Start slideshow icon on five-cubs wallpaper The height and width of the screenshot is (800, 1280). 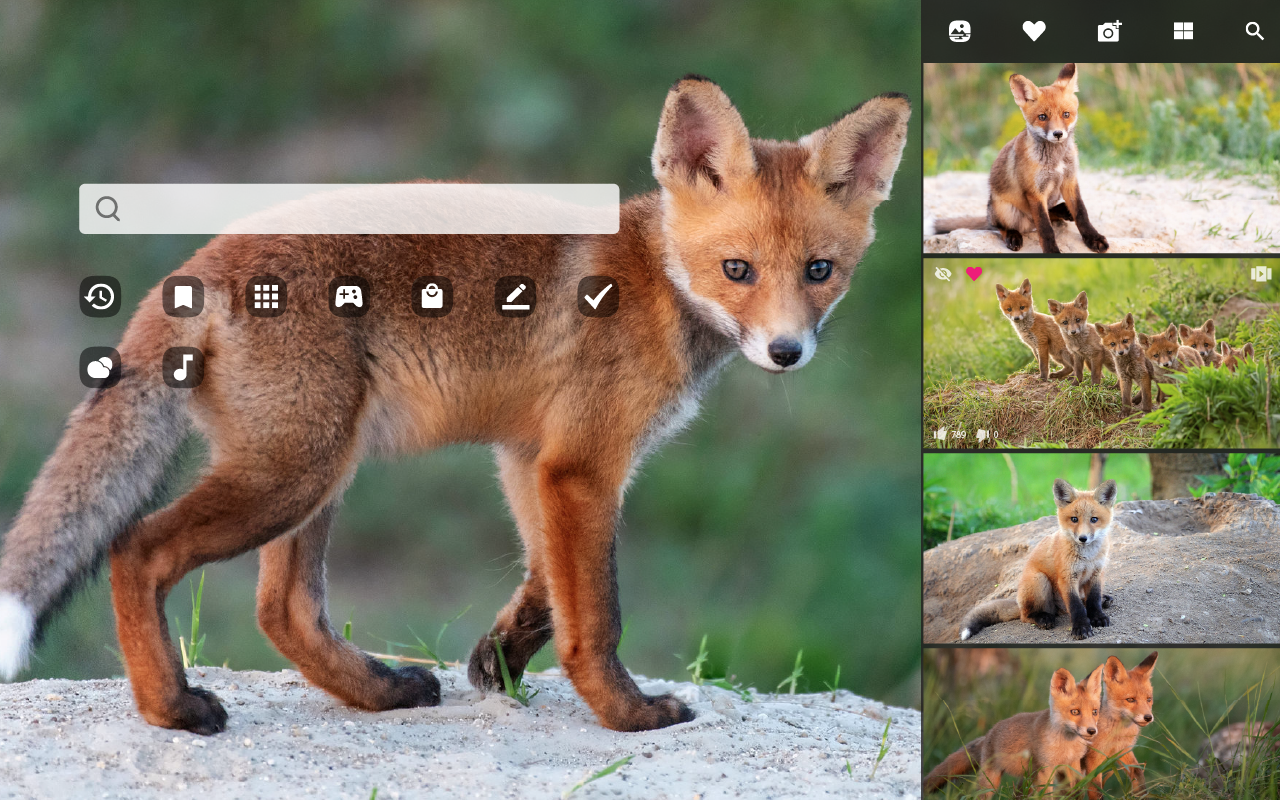click(1261, 274)
